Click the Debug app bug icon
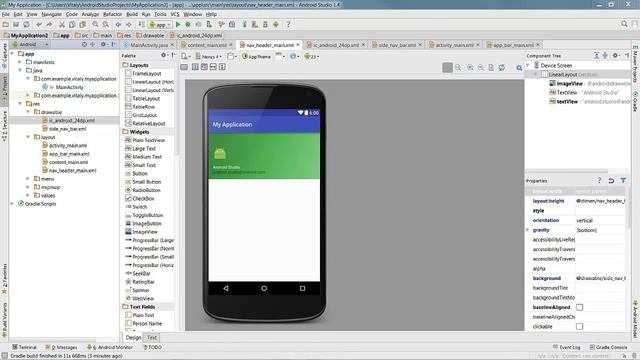The height and width of the screenshot is (360, 640). 188,25
